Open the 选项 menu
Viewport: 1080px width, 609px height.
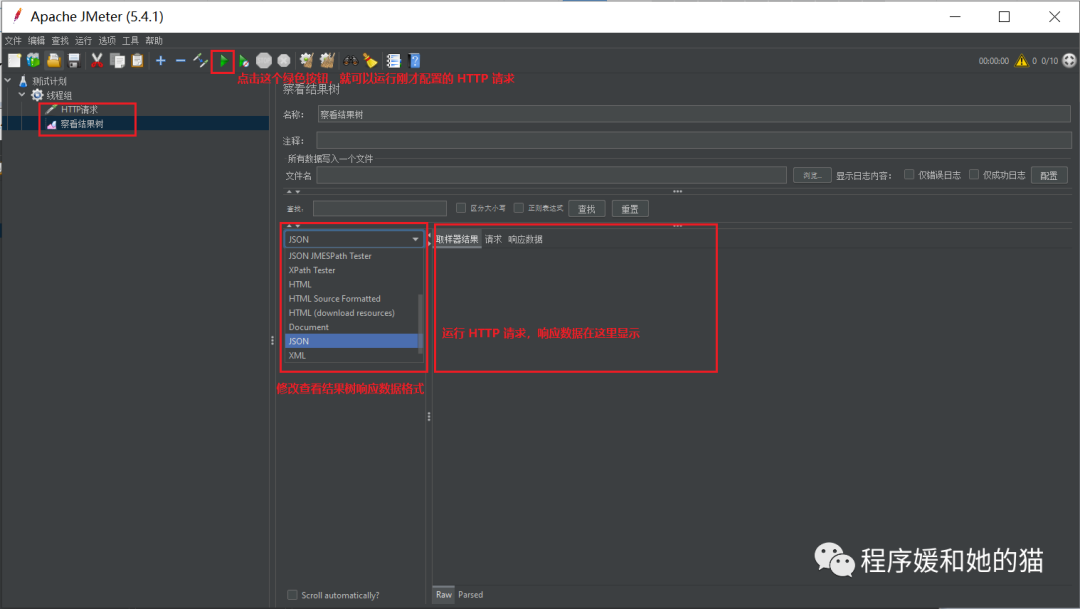pos(107,41)
